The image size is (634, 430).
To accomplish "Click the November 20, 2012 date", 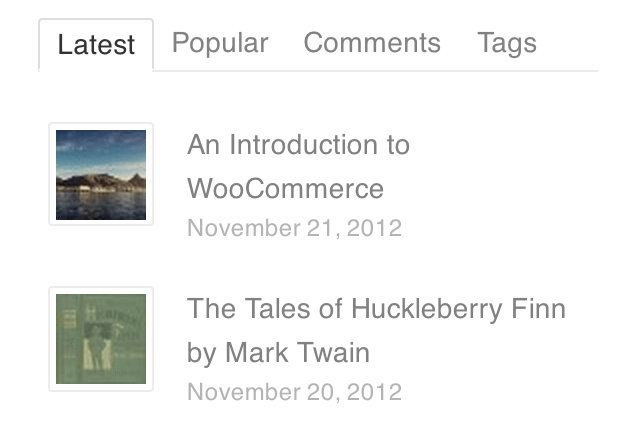I will [x=294, y=392].
